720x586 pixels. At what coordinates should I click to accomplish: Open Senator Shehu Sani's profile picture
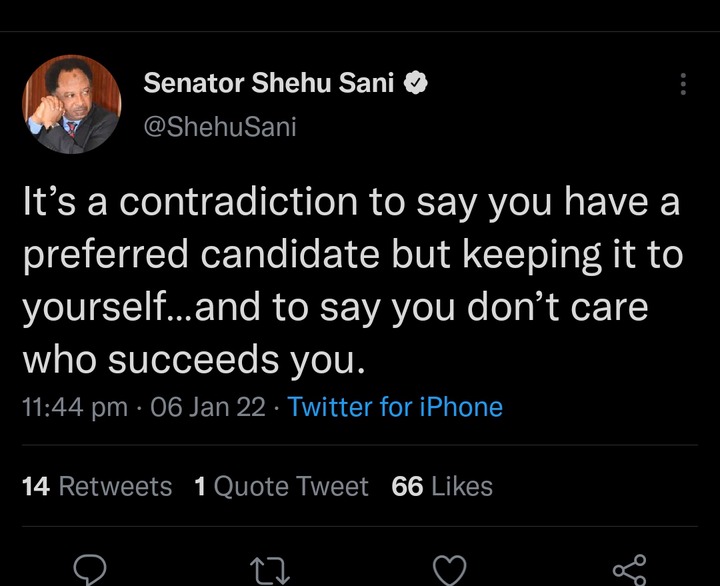pyautogui.click(x=71, y=104)
